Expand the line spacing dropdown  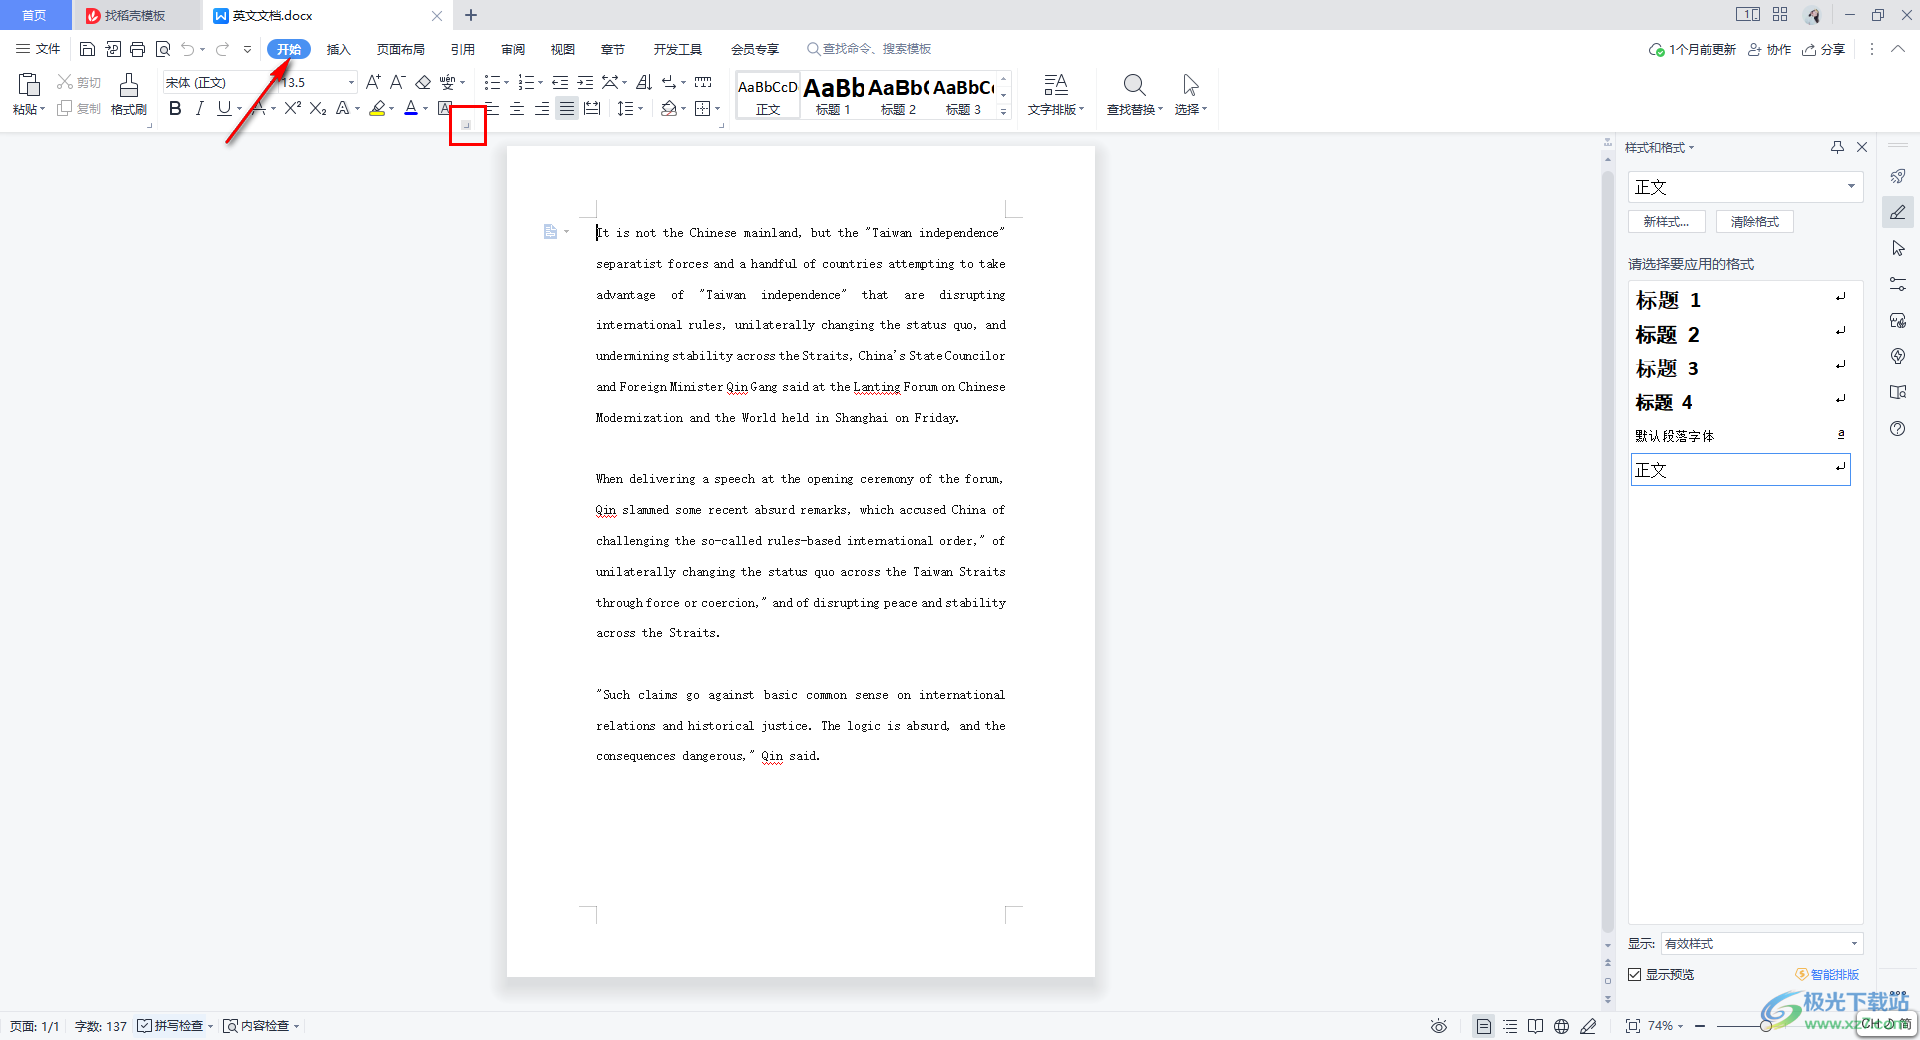pyautogui.click(x=640, y=108)
